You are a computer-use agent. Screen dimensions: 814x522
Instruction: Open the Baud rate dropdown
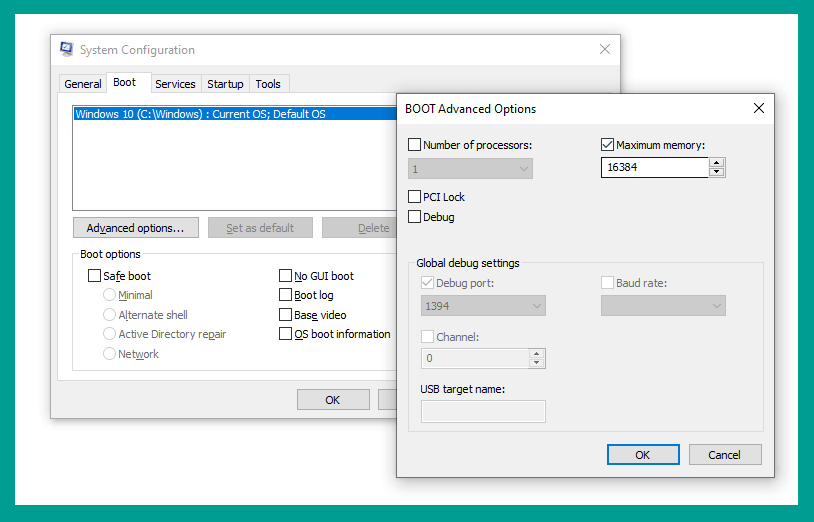pos(663,306)
